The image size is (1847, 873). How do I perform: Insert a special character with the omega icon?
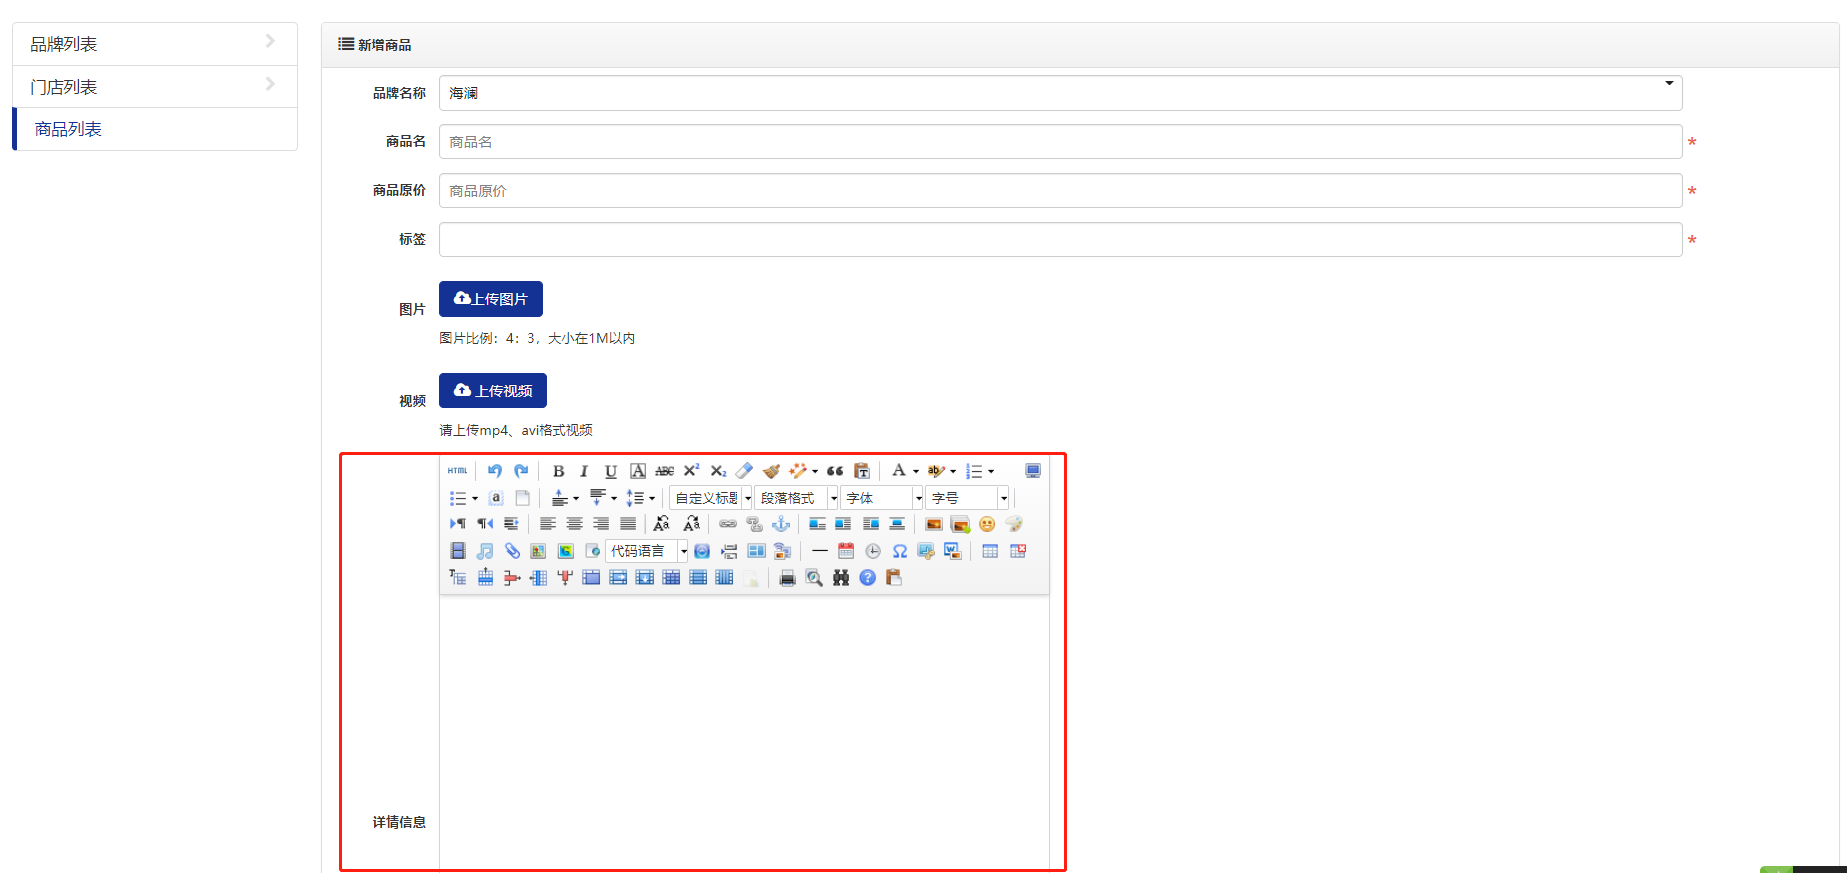coord(900,551)
